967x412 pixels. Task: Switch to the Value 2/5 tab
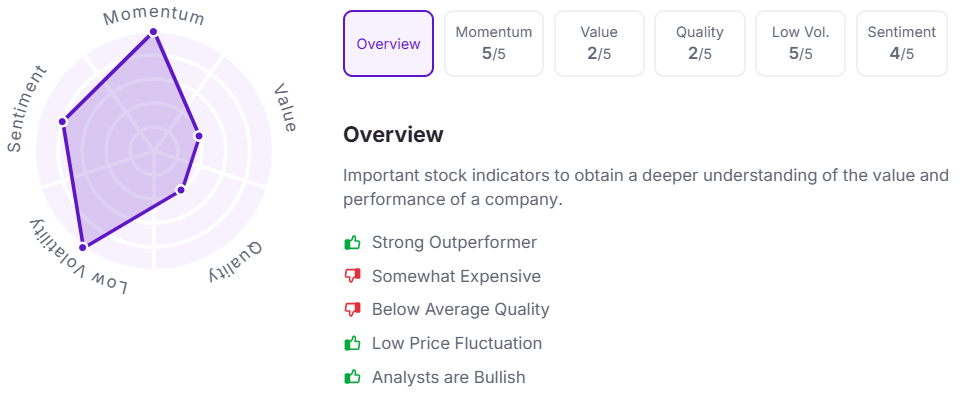click(599, 44)
